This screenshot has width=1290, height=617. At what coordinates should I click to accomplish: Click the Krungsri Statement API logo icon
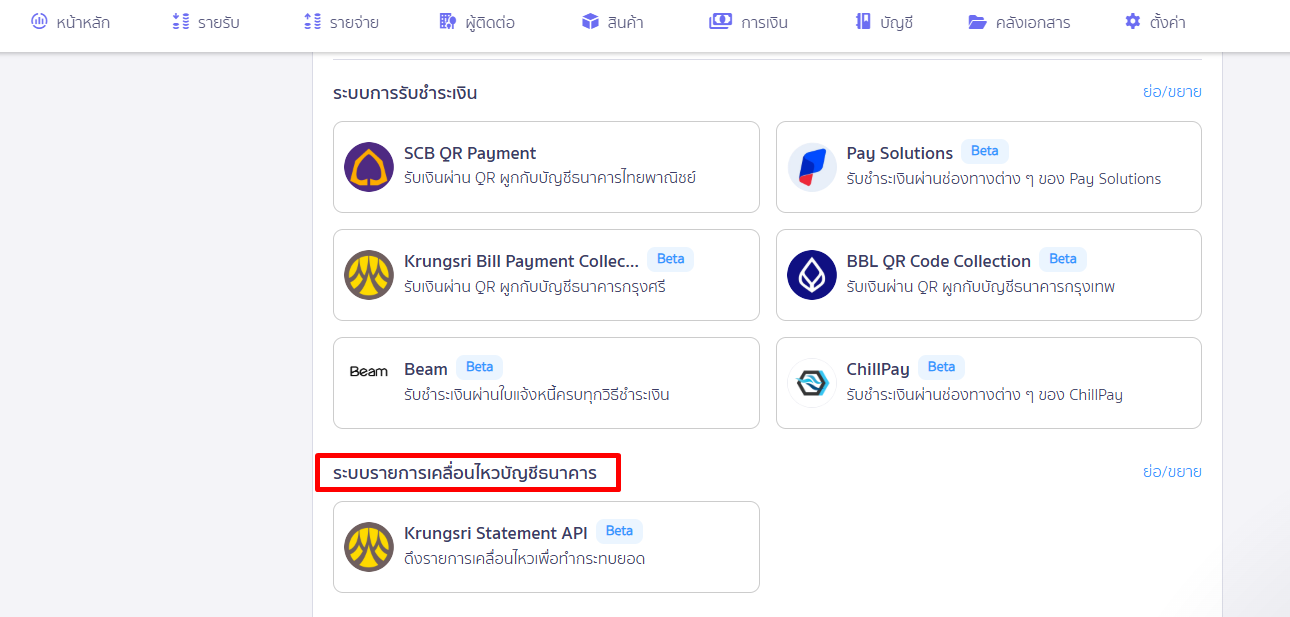pyautogui.click(x=369, y=547)
